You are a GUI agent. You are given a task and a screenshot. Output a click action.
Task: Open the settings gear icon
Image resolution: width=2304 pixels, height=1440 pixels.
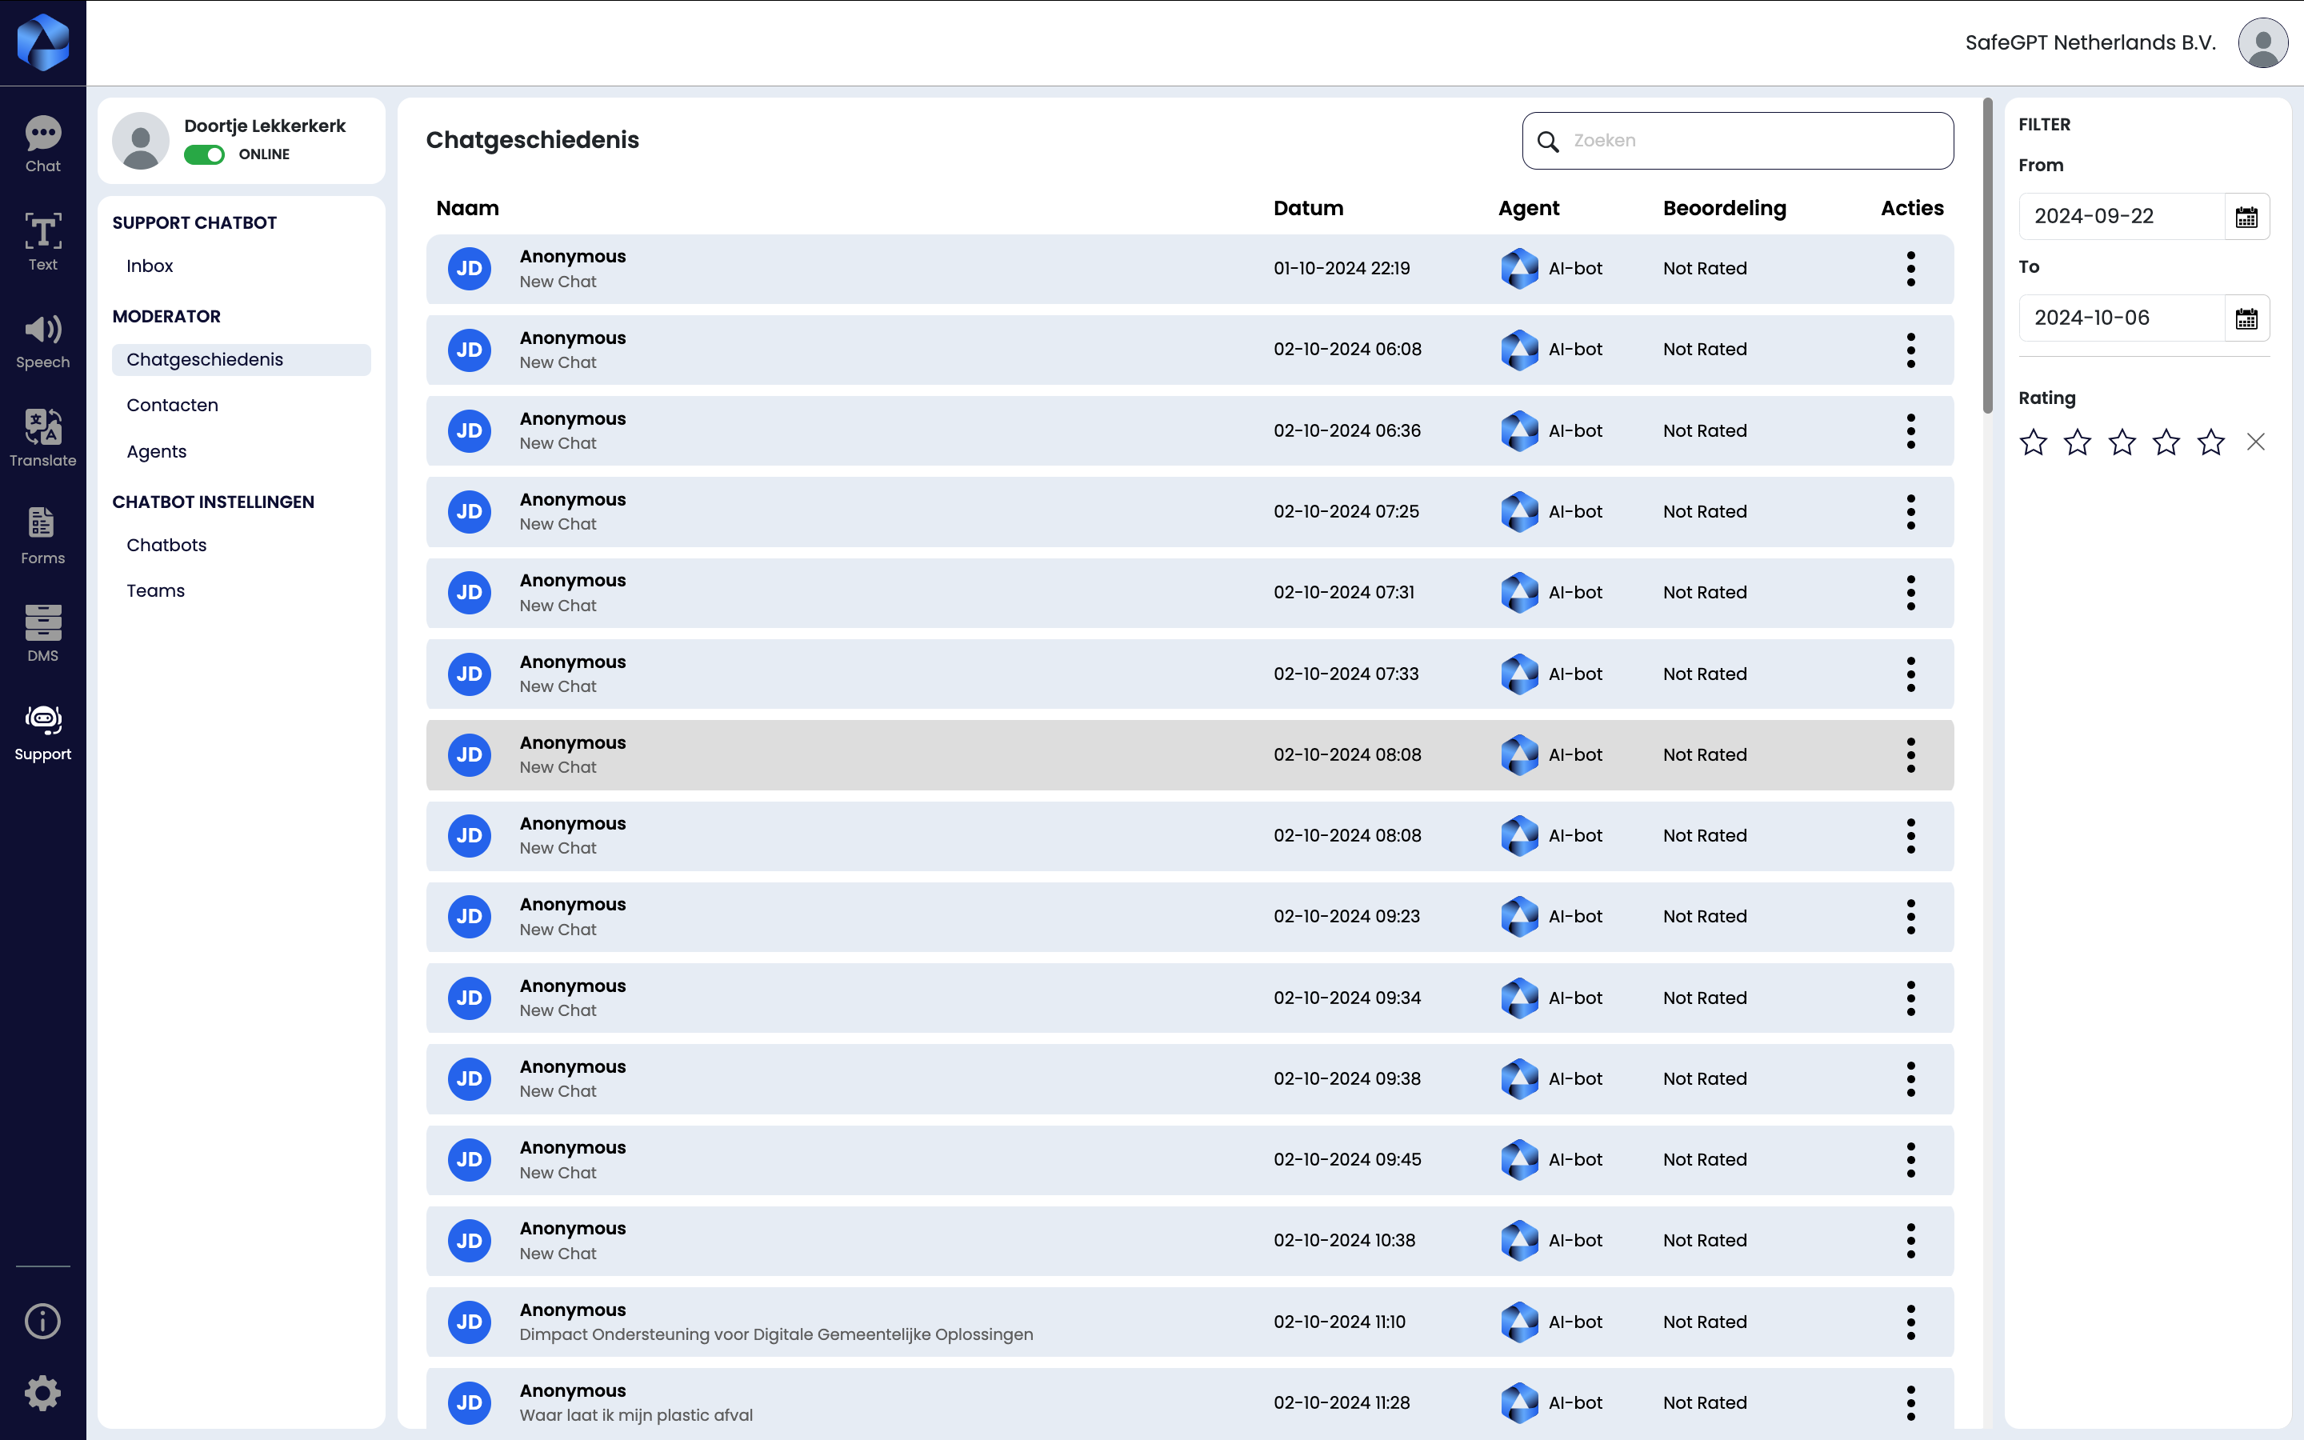coord(42,1392)
